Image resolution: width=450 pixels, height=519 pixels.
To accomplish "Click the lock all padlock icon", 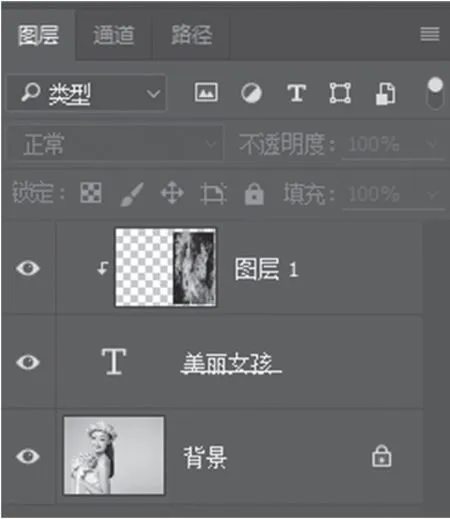I will point(254,193).
